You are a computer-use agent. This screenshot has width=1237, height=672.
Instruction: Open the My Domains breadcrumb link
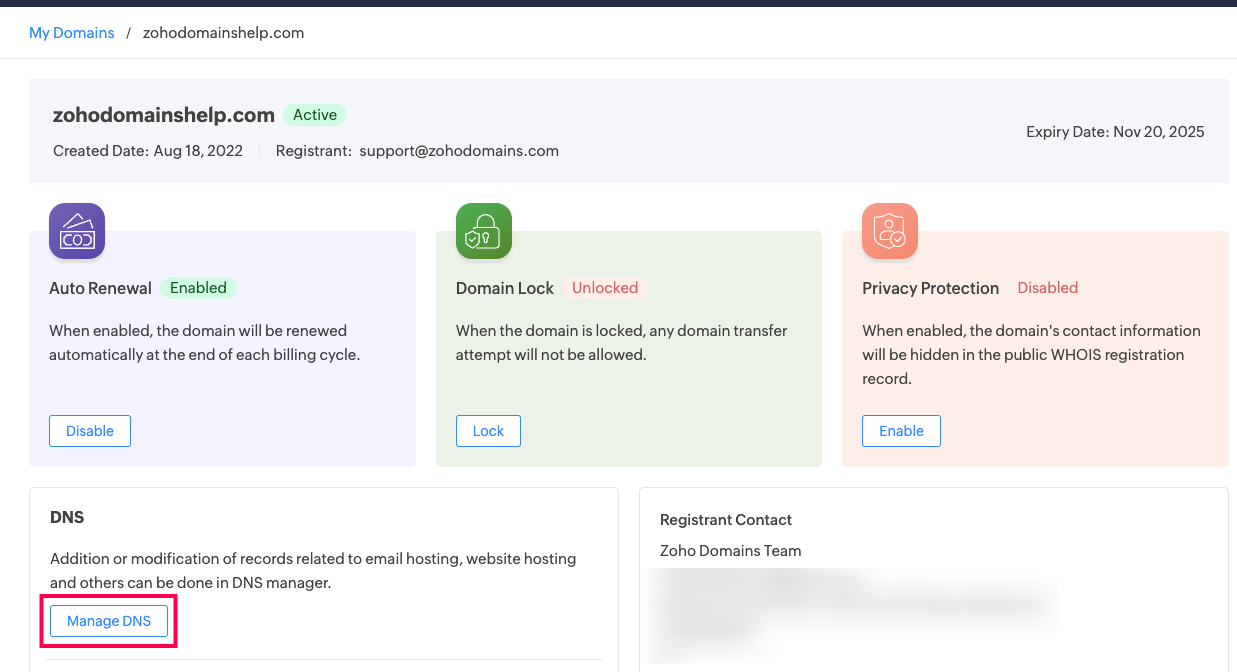pos(72,33)
